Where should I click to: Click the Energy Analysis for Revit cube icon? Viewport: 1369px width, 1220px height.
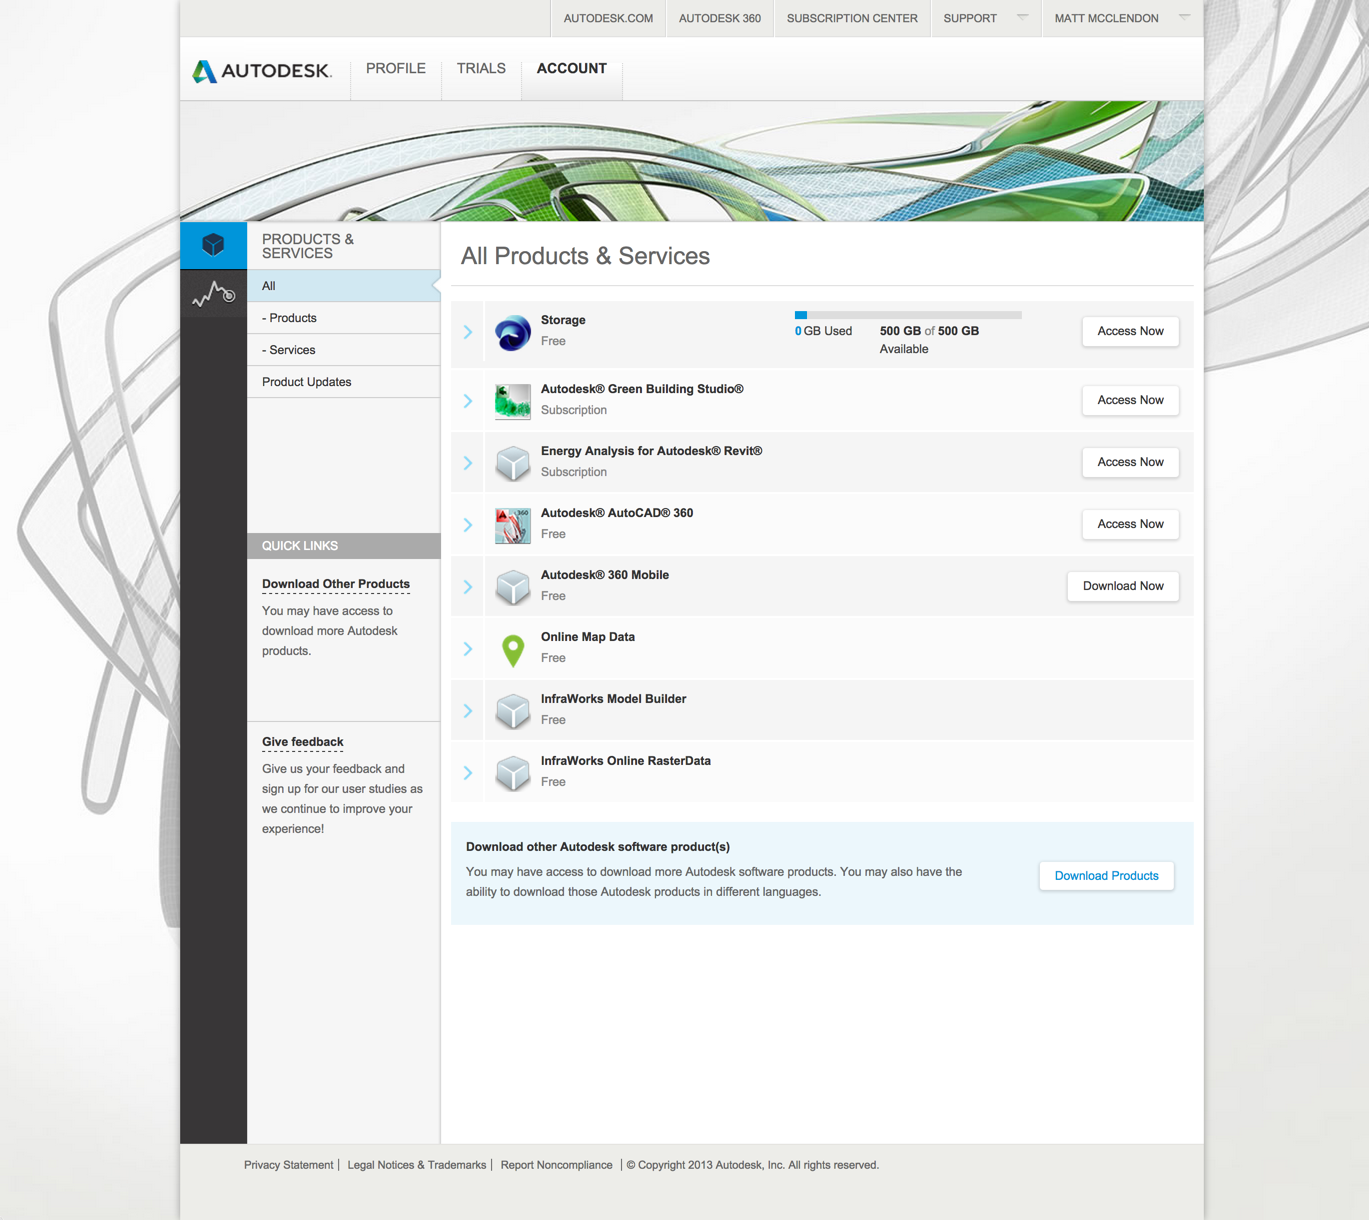point(513,463)
